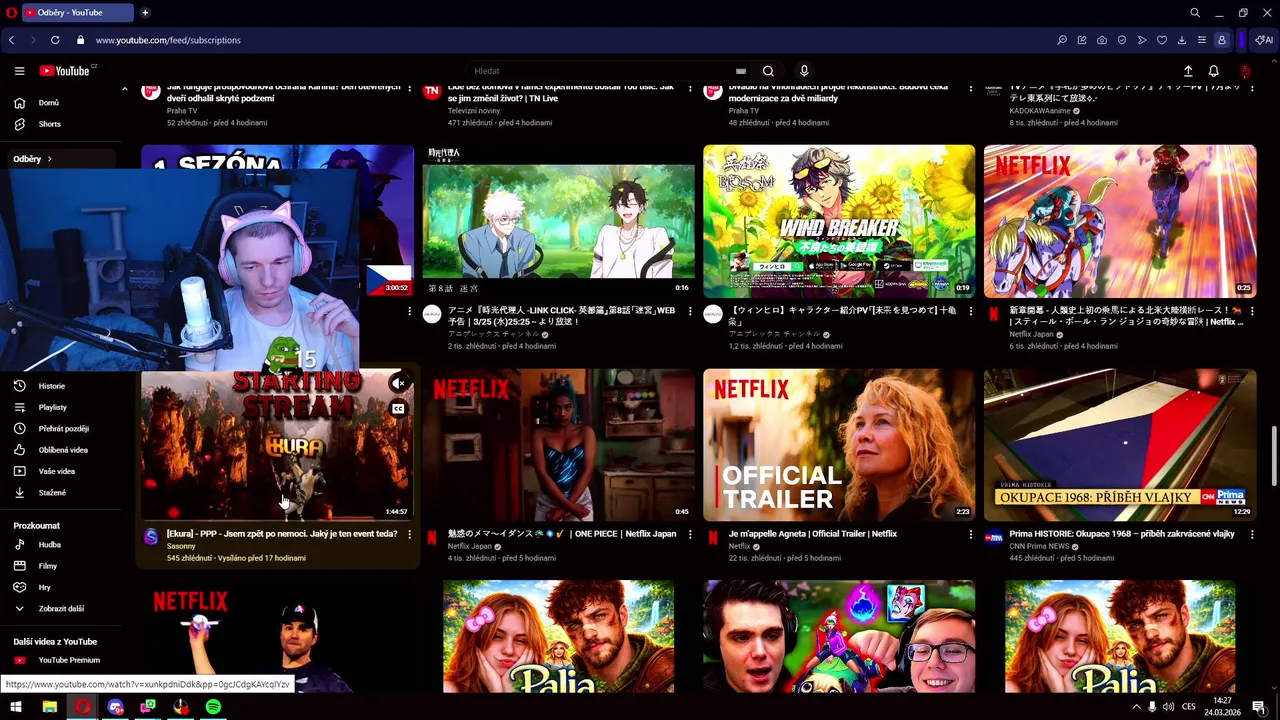The image size is (1280, 720).
Task: Click the closed captions CC badge on Sasonny video
Action: (x=398, y=409)
